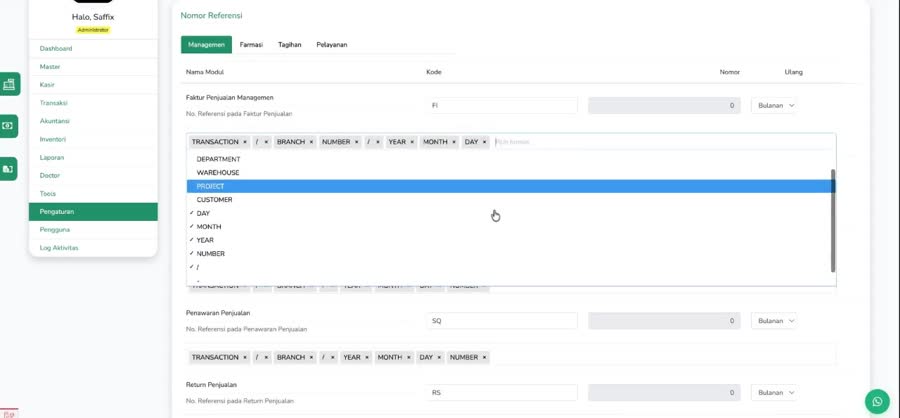Open Pengguna in the sidebar
This screenshot has width=900, height=418.
(93, 230)
